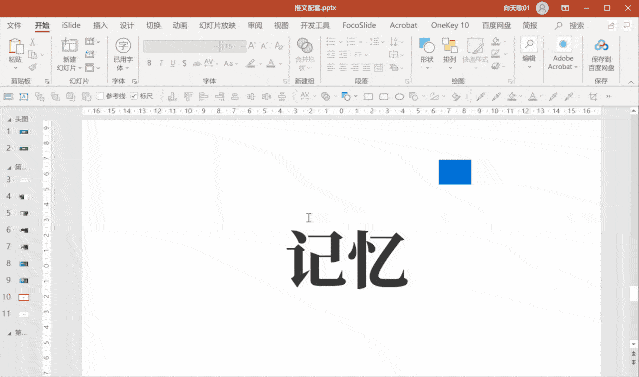
Task: Click the Increase Font Size icon
Action: coord(252,46)
